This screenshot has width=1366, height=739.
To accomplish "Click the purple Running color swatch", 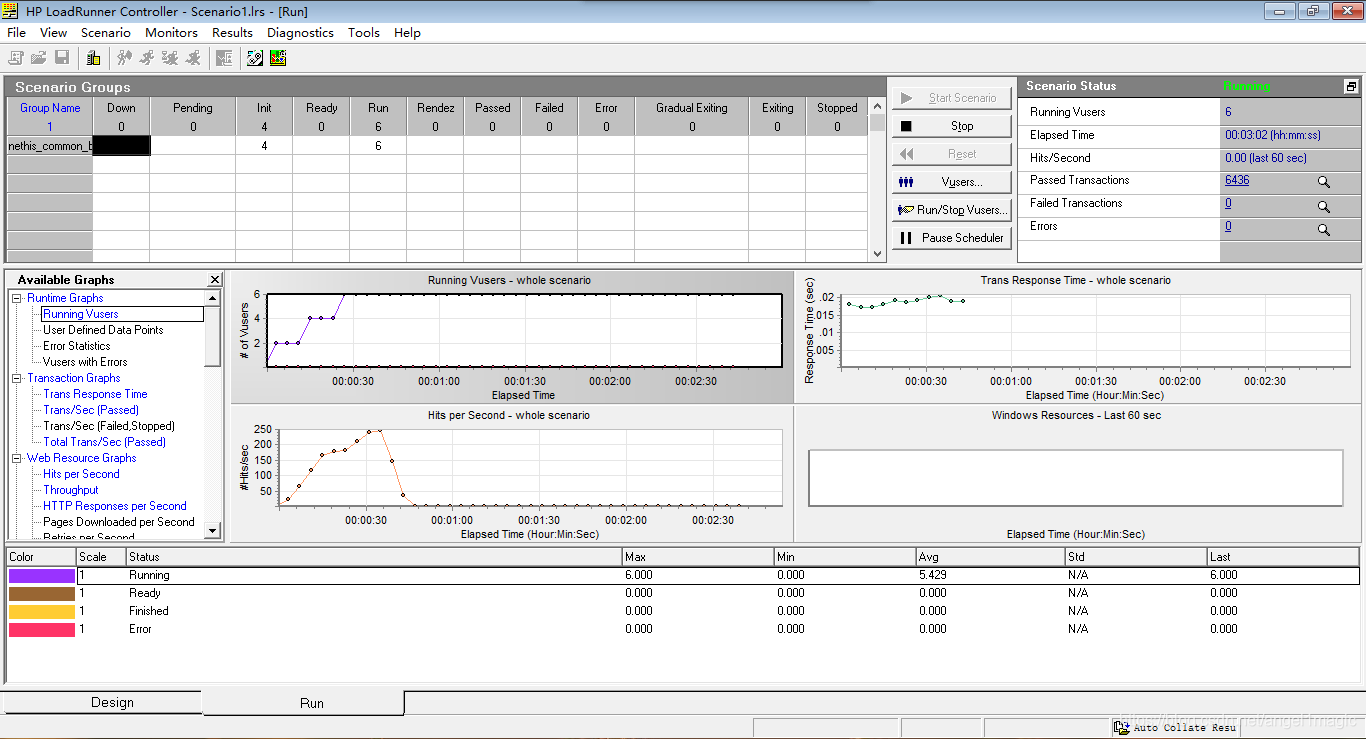I will pyautogui.click(x=42, y=576).
